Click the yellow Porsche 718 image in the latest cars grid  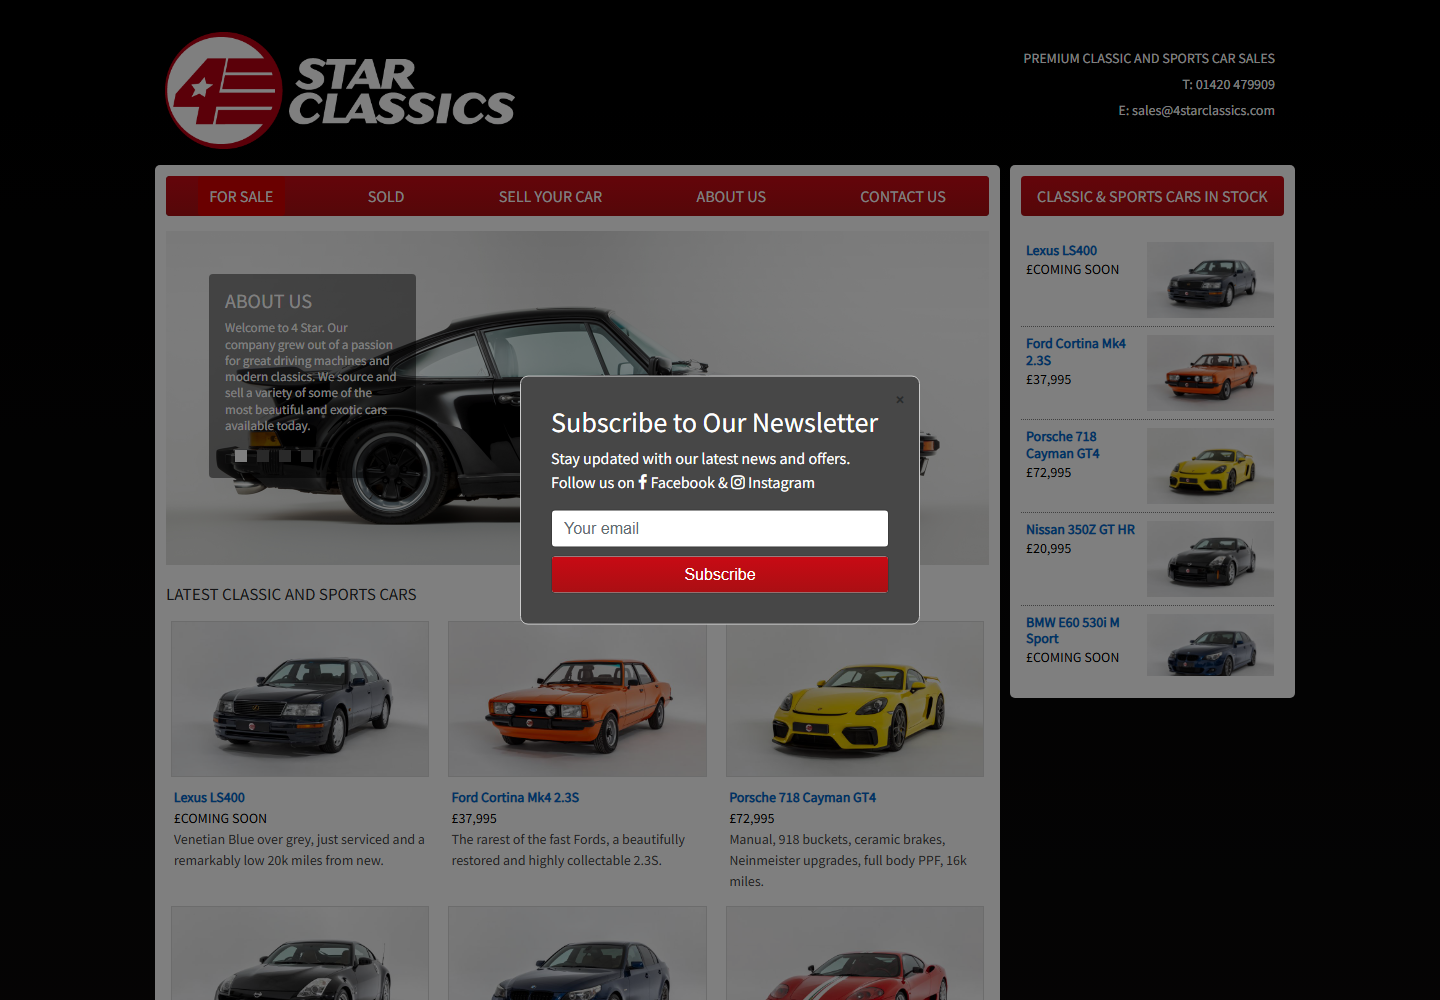tap(855, 699)
